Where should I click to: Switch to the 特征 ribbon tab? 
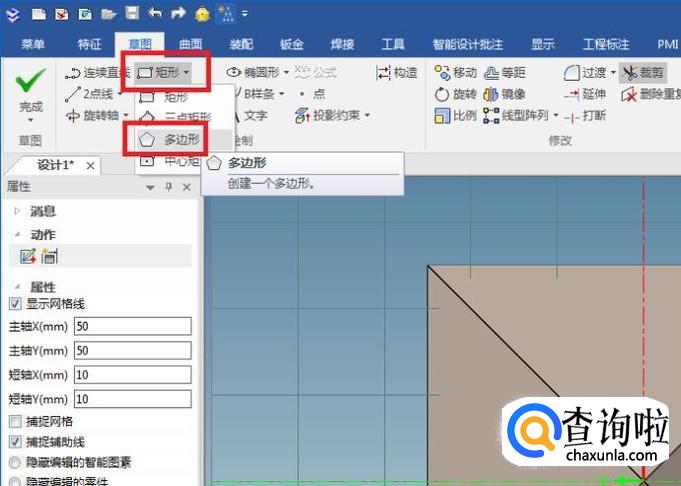pyautogui.click(x=89, y=44)
